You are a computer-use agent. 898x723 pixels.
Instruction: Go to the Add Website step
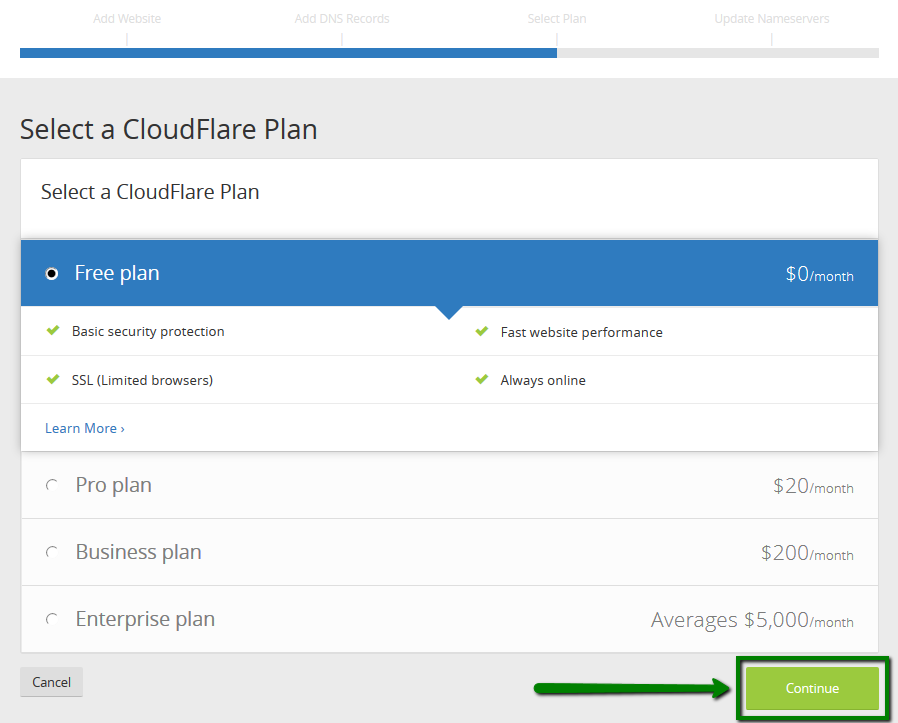point(127,19)
